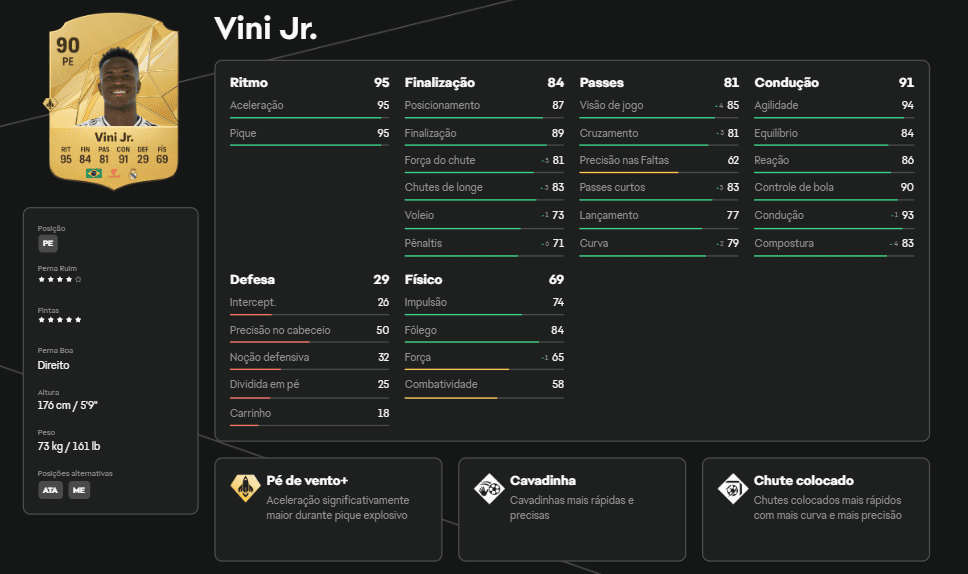Click the Real Madrid crest on the card
Viewport: 968px width, 574px height.
[x=132, y=173]
